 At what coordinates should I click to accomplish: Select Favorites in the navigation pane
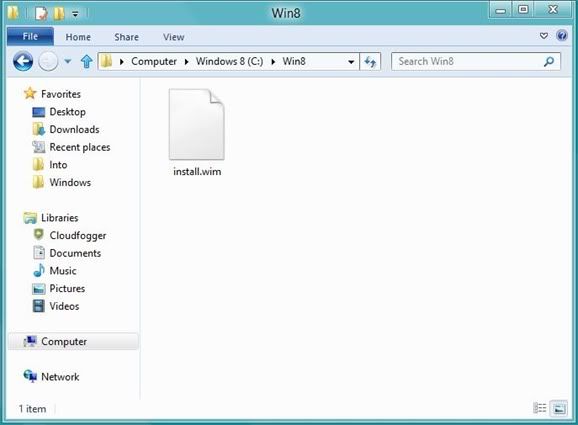60,94
